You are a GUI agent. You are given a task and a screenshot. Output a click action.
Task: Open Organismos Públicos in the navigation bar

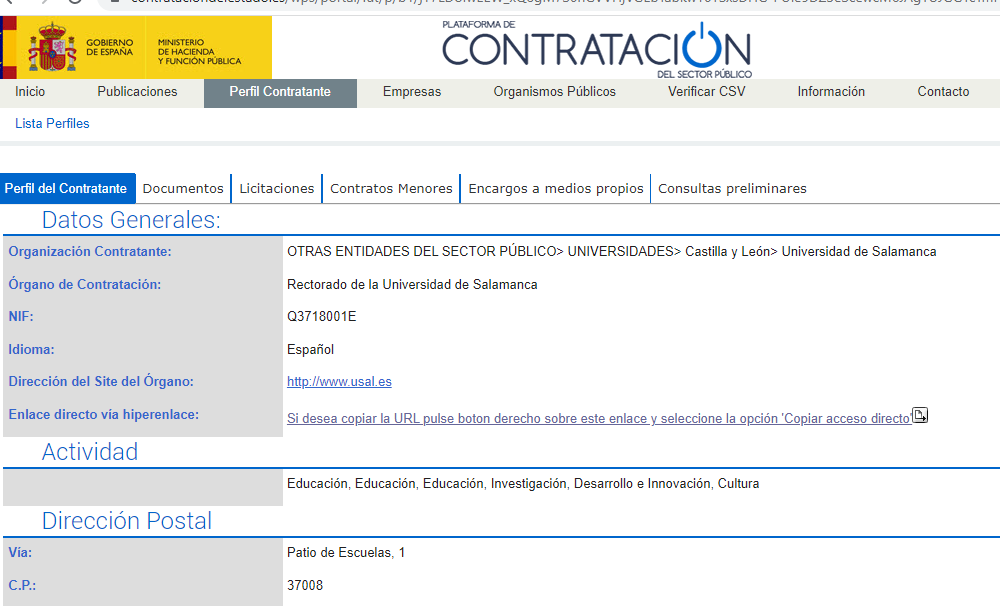click(x=555, y=92)
